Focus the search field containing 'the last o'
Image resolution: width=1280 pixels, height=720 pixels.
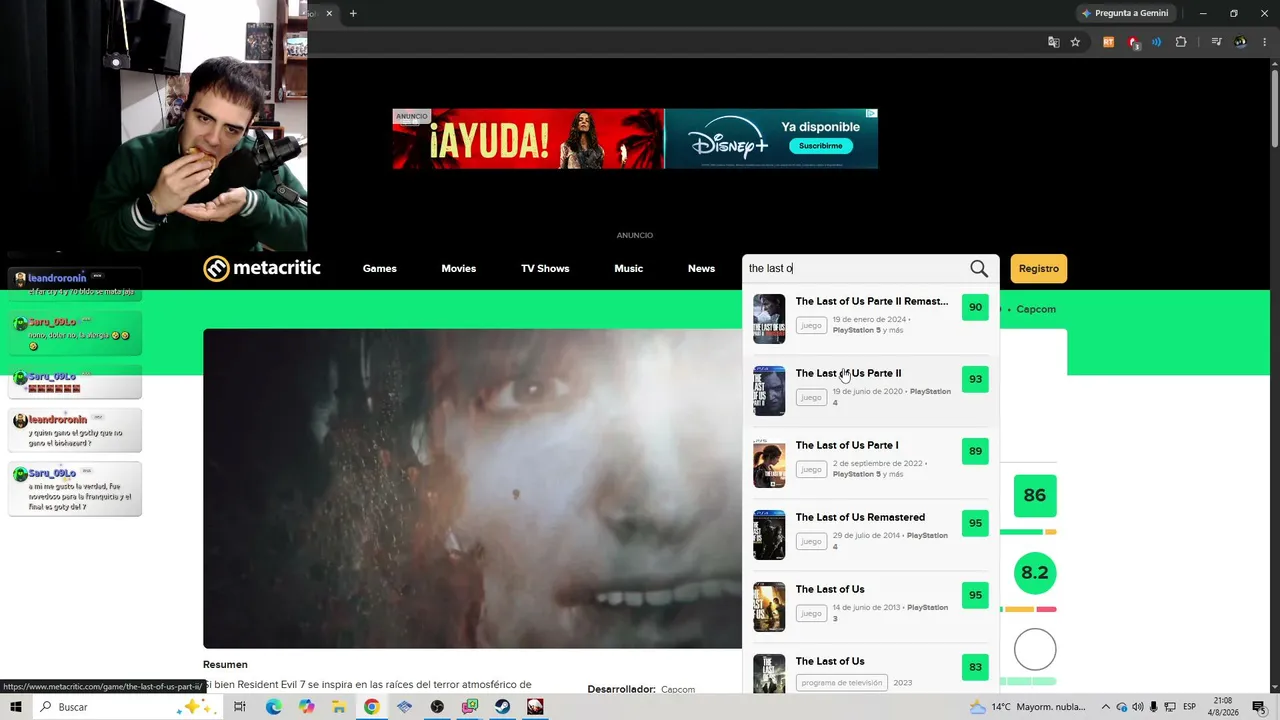click(x=856, y=268)
